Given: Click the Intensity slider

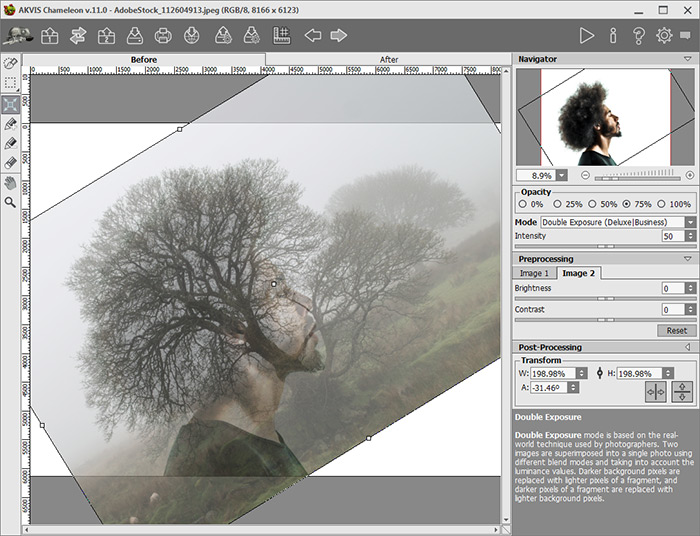Looking at the screenshot, I should coord(605,246).
